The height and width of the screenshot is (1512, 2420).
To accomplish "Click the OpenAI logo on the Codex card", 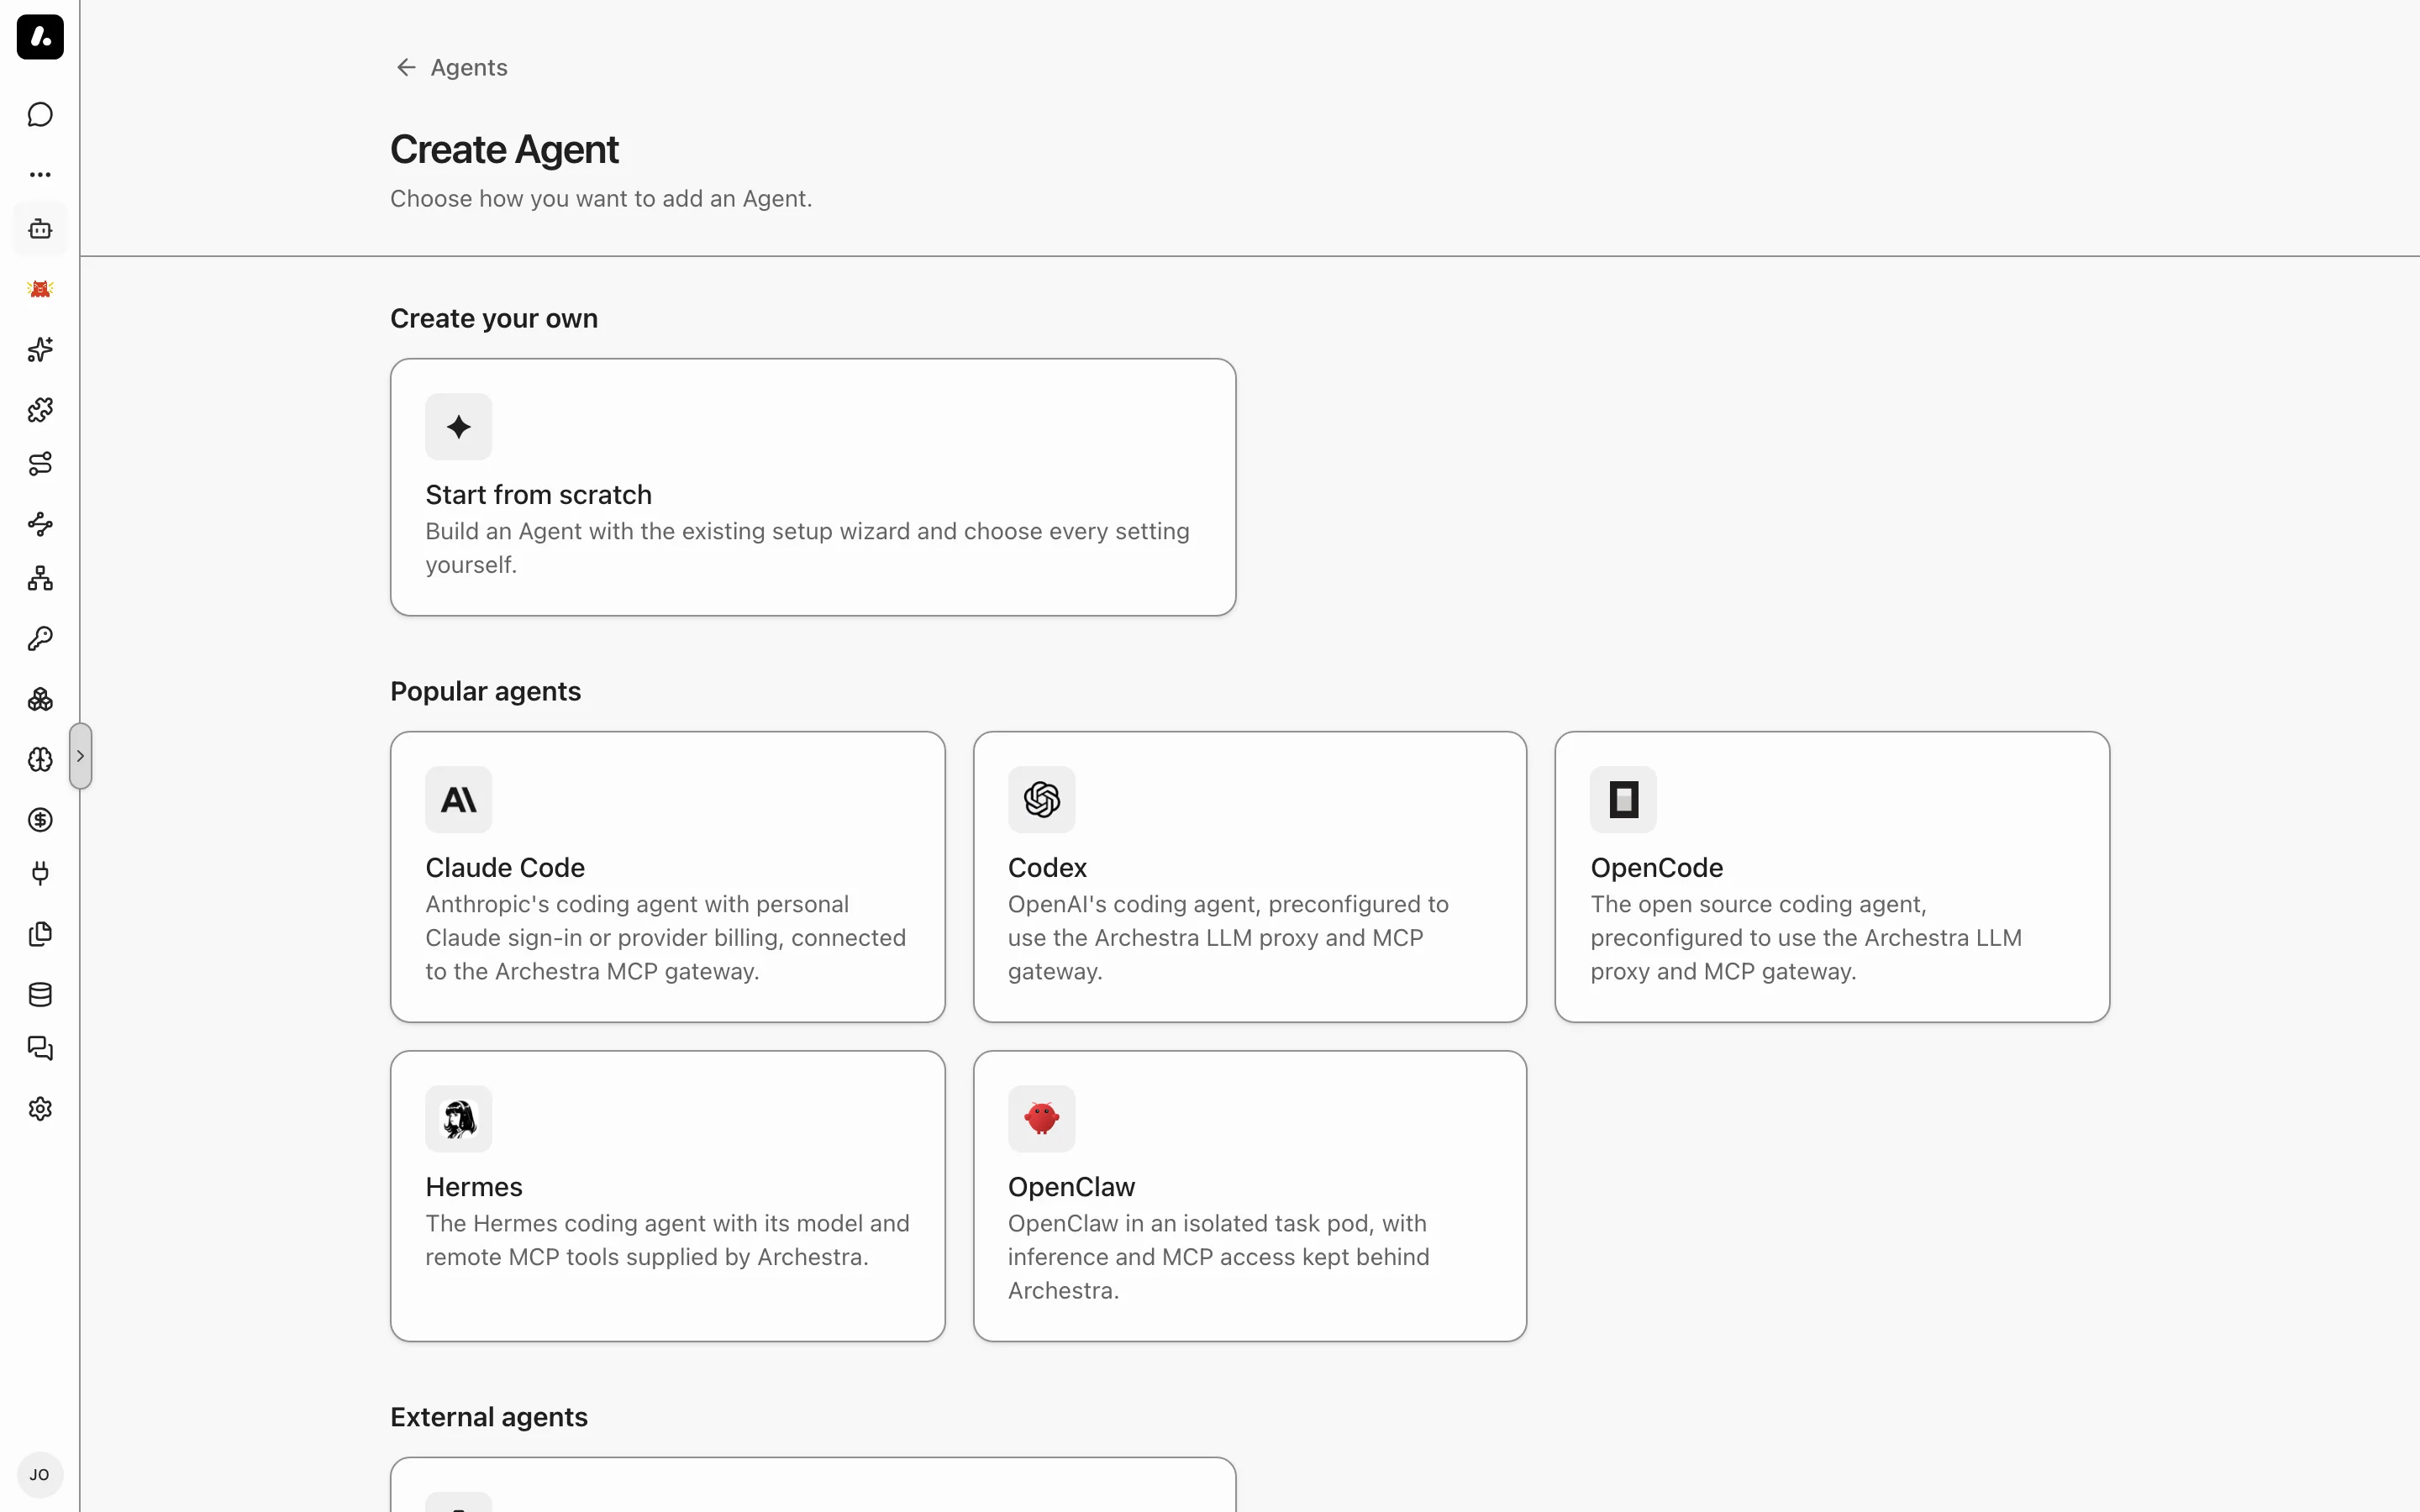I will [x=1042, y=800].
